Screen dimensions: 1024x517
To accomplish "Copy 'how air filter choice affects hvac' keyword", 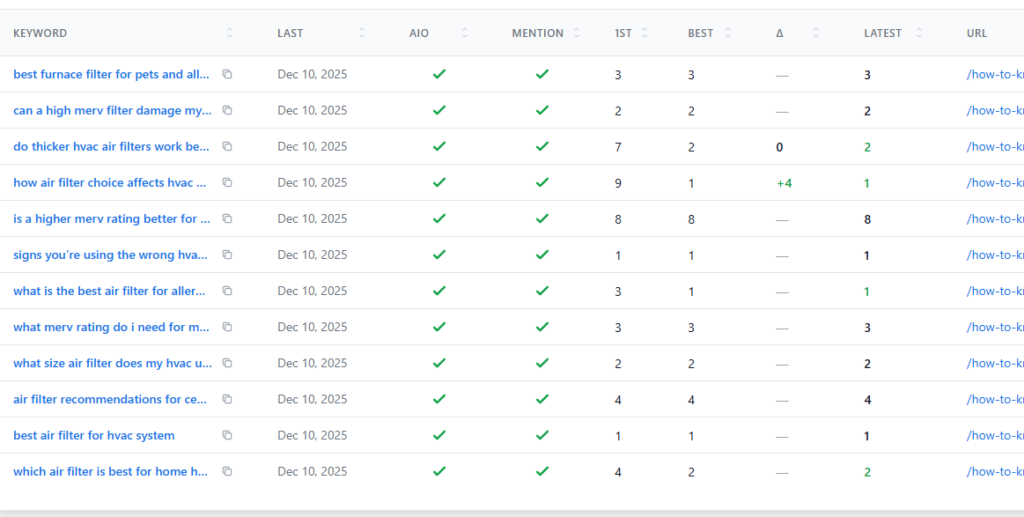I will 227,183.
